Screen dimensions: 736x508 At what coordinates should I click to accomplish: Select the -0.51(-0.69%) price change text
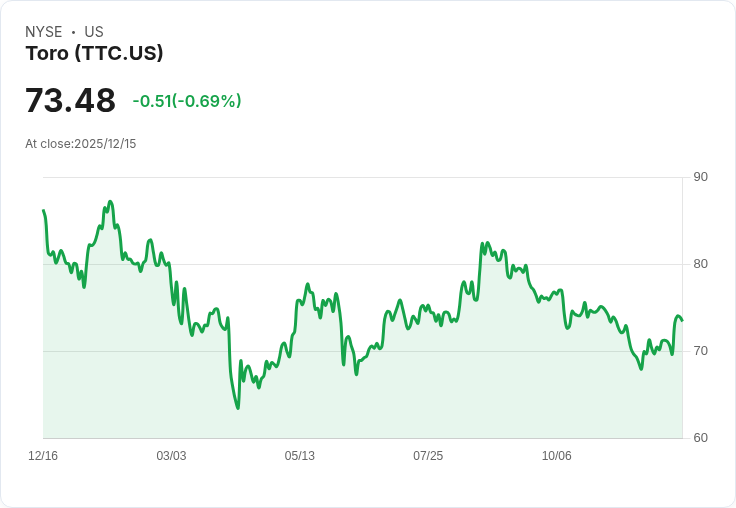tap(187, 101)
